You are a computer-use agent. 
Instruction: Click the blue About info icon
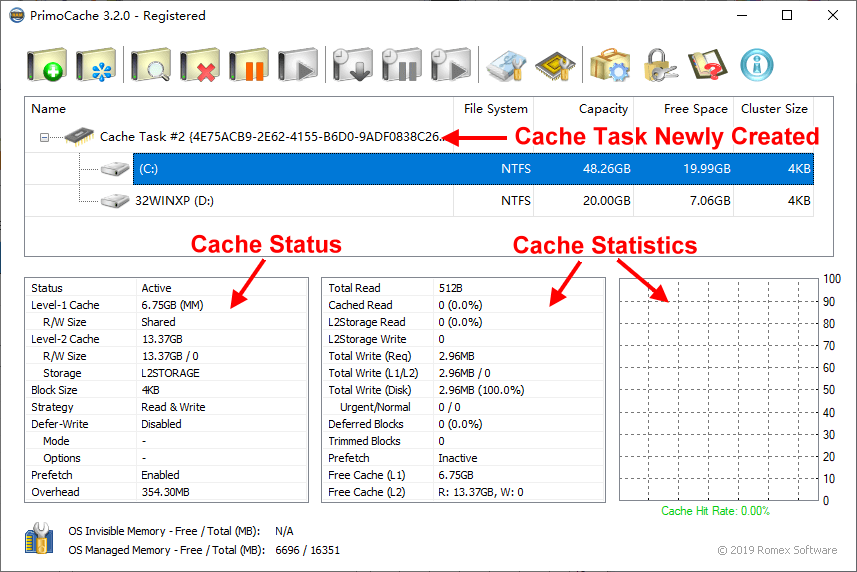(757, 65)
